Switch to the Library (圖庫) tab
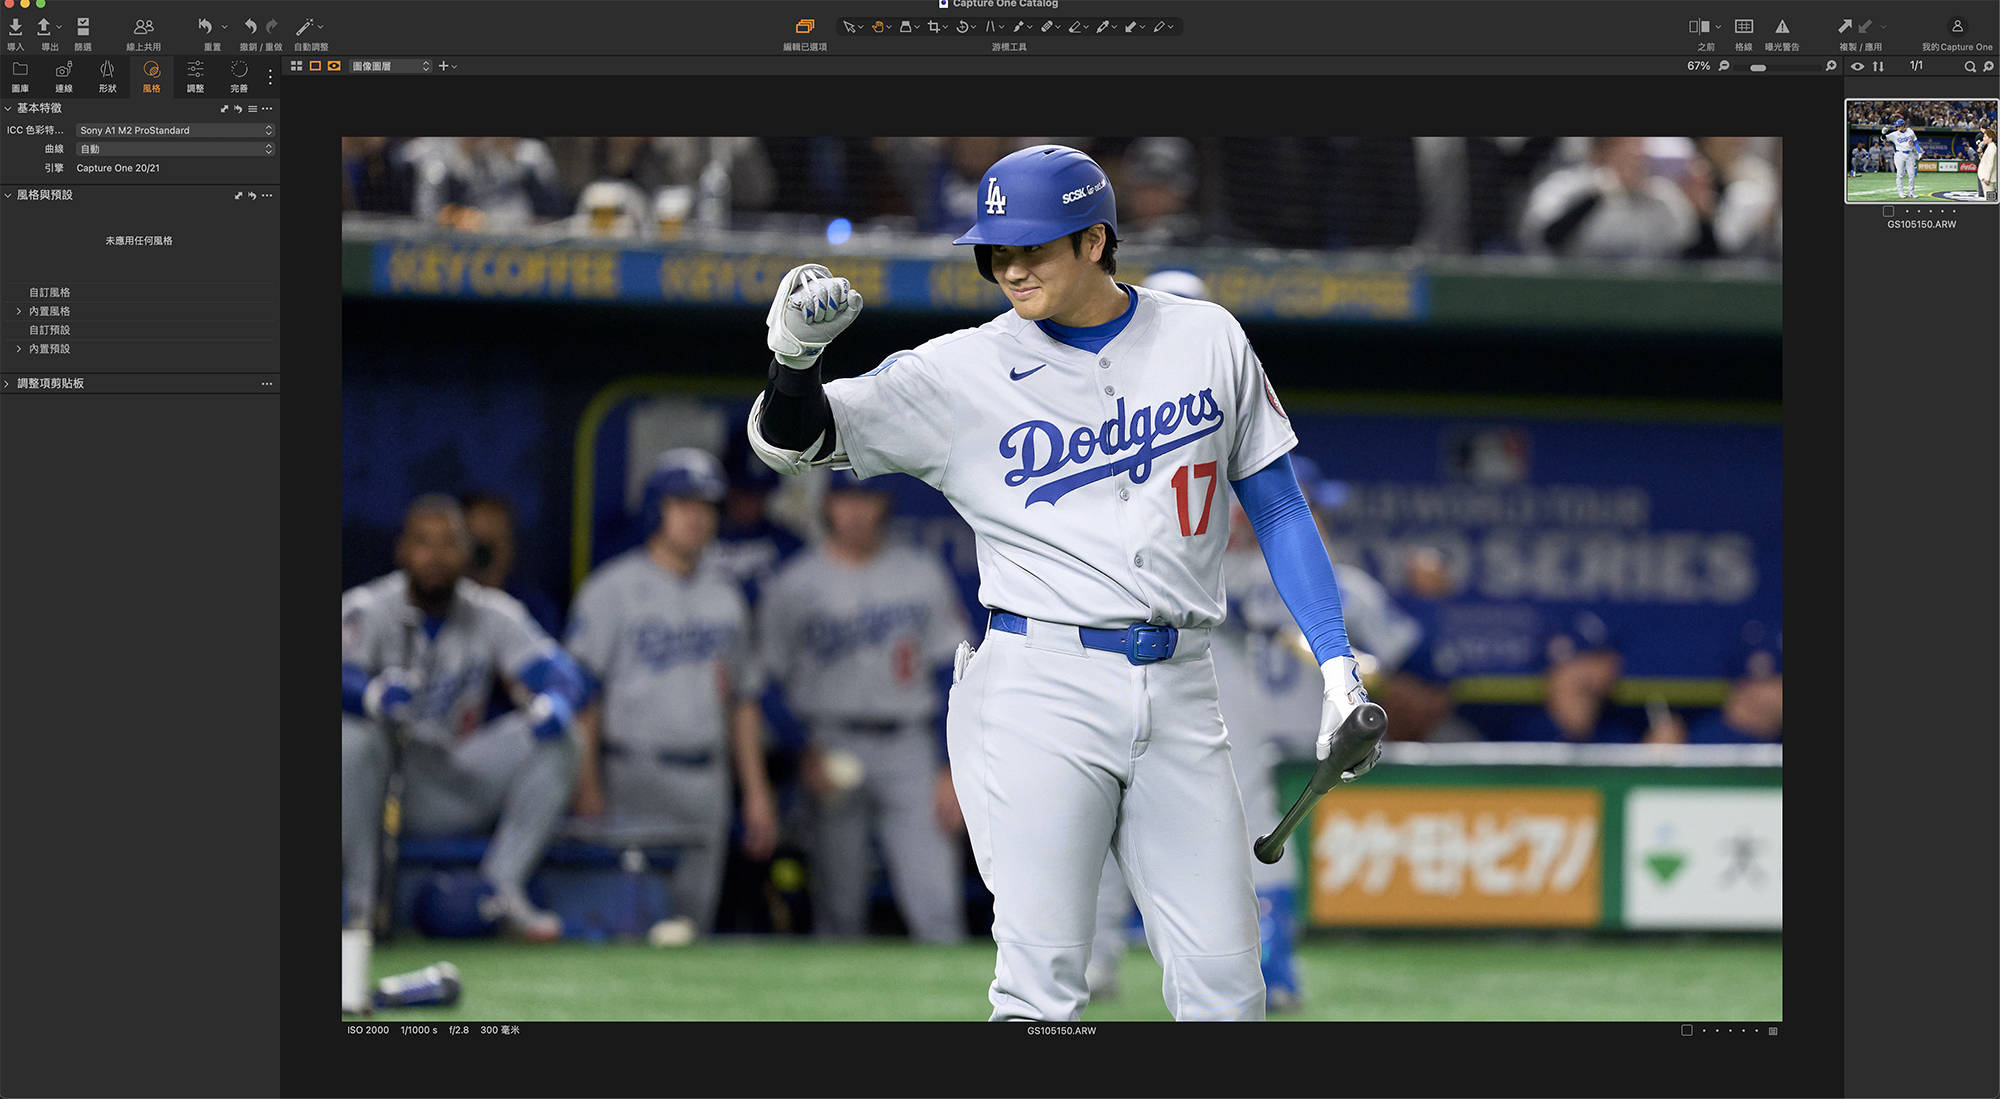Screen dimensions: 2000x1099 pyautogui.click(x=20, y=76)
